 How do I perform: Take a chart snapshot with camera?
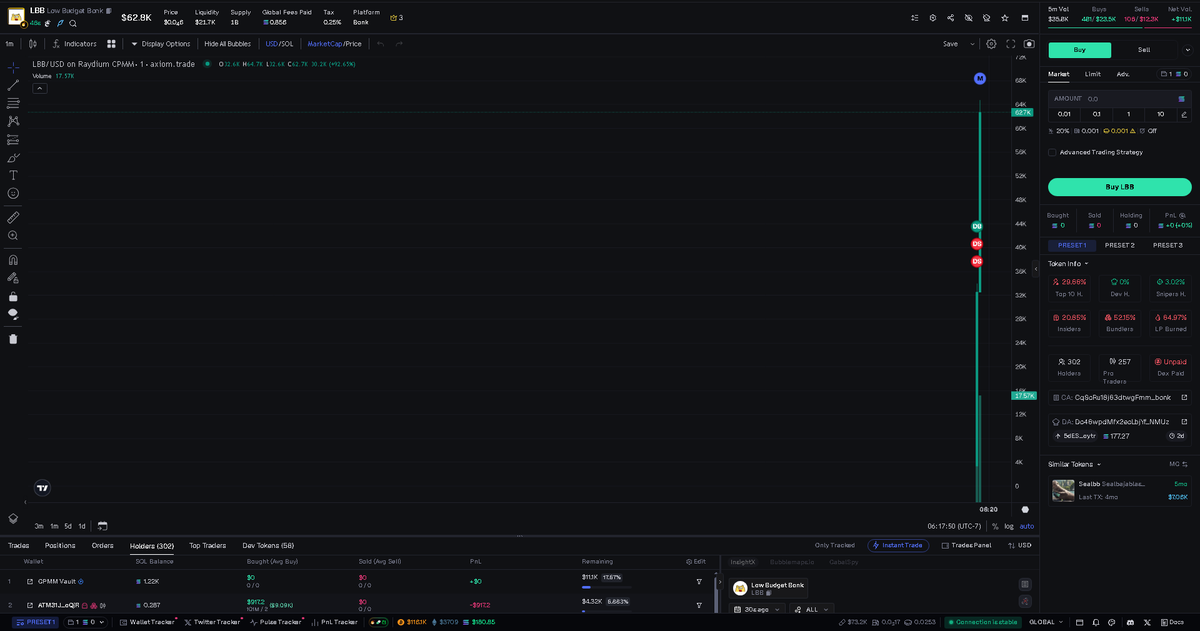(x=1029, y=44)
